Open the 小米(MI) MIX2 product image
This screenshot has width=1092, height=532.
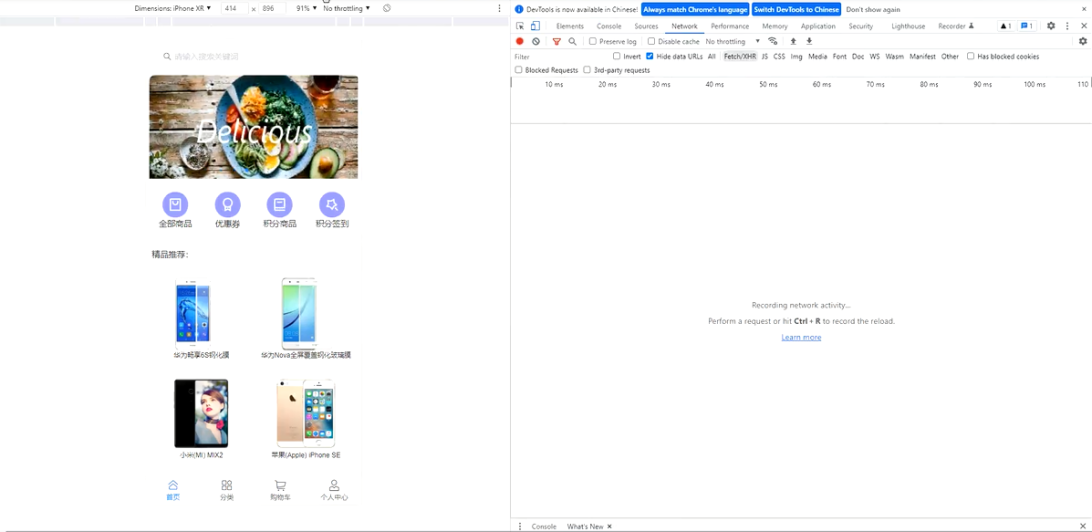pos(201,413)
